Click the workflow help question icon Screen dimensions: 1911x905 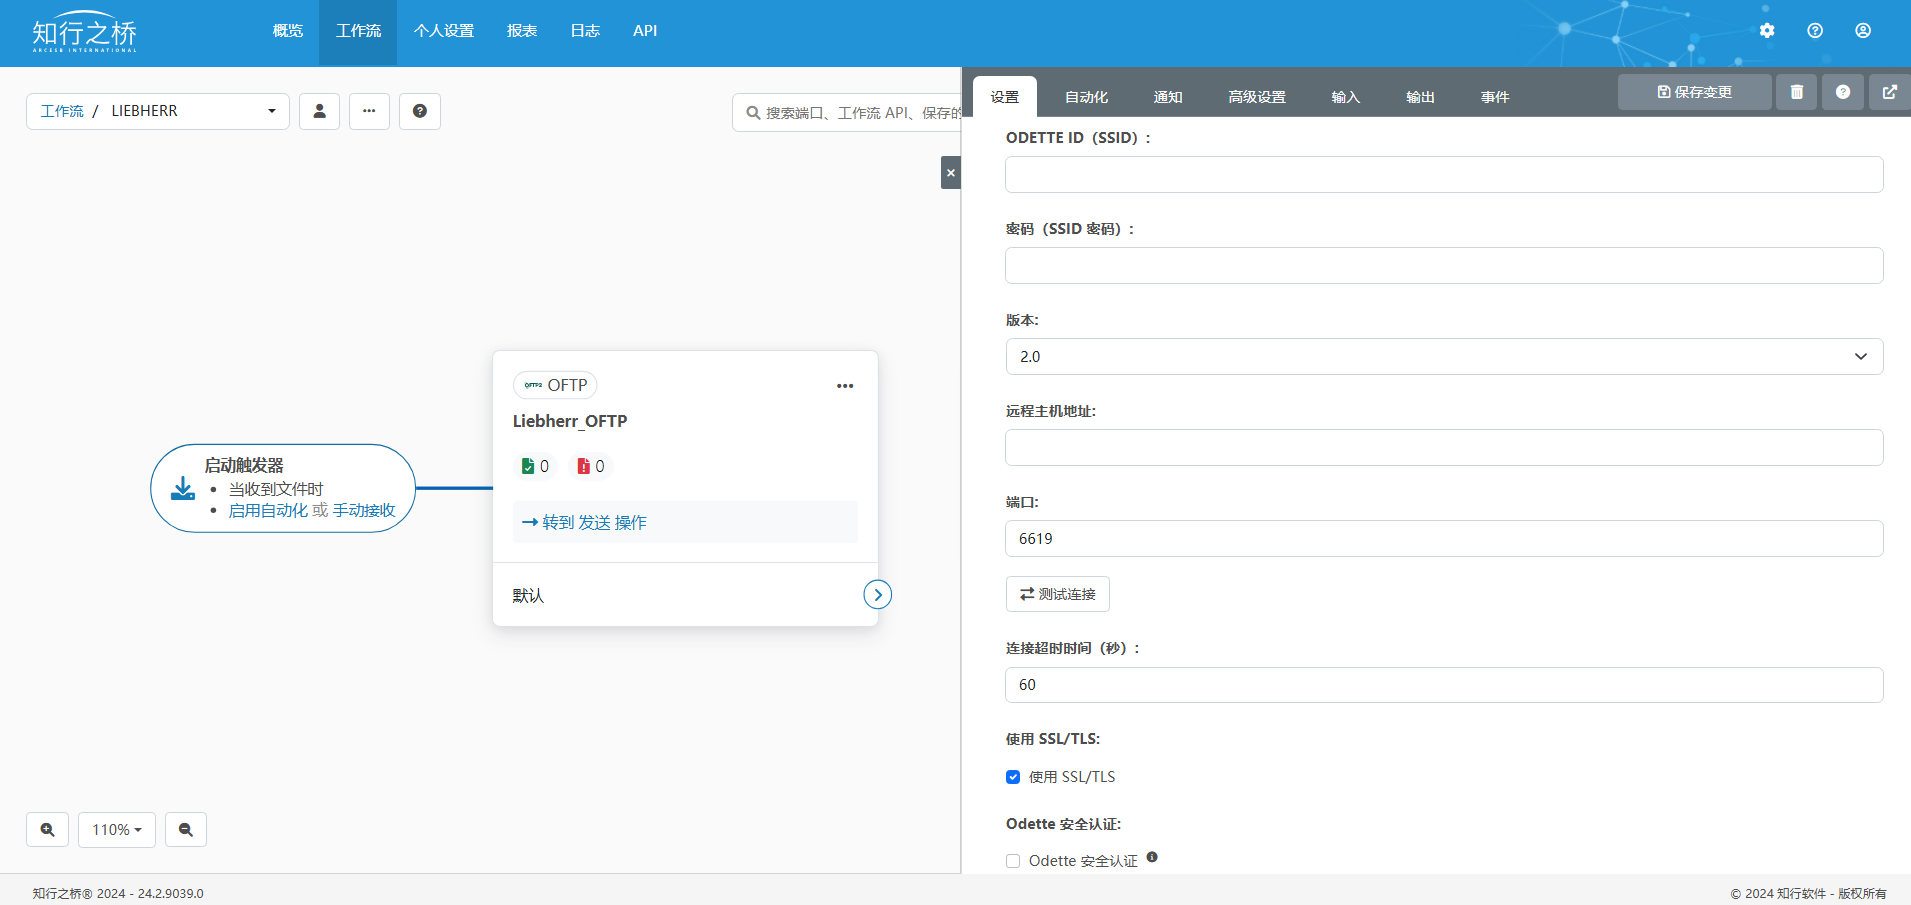[420, 111]
